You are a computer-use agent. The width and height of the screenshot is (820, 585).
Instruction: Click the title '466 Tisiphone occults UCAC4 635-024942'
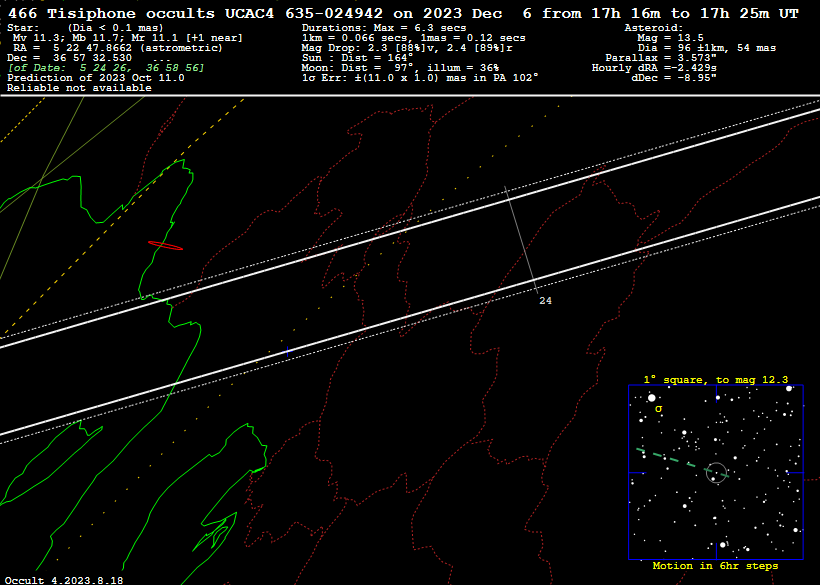click(x=195, y=14)
